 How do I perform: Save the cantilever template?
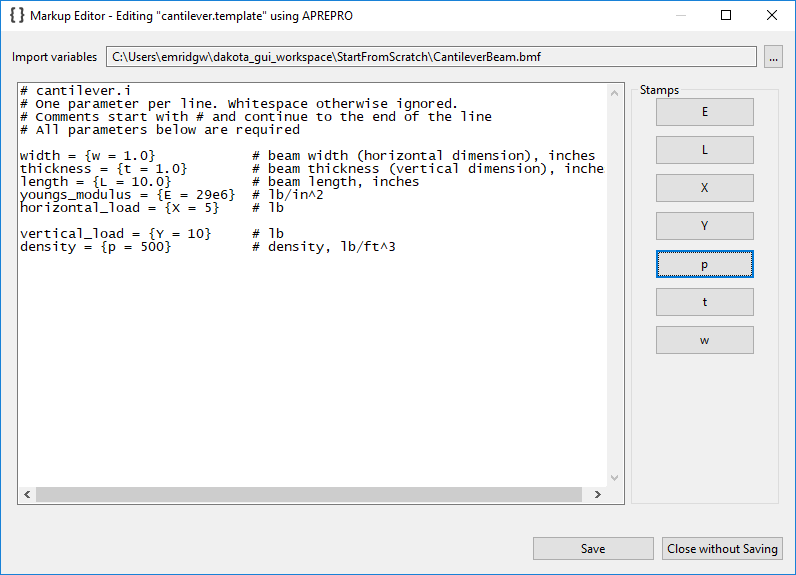pyautogui.click(x=593, y=549)
